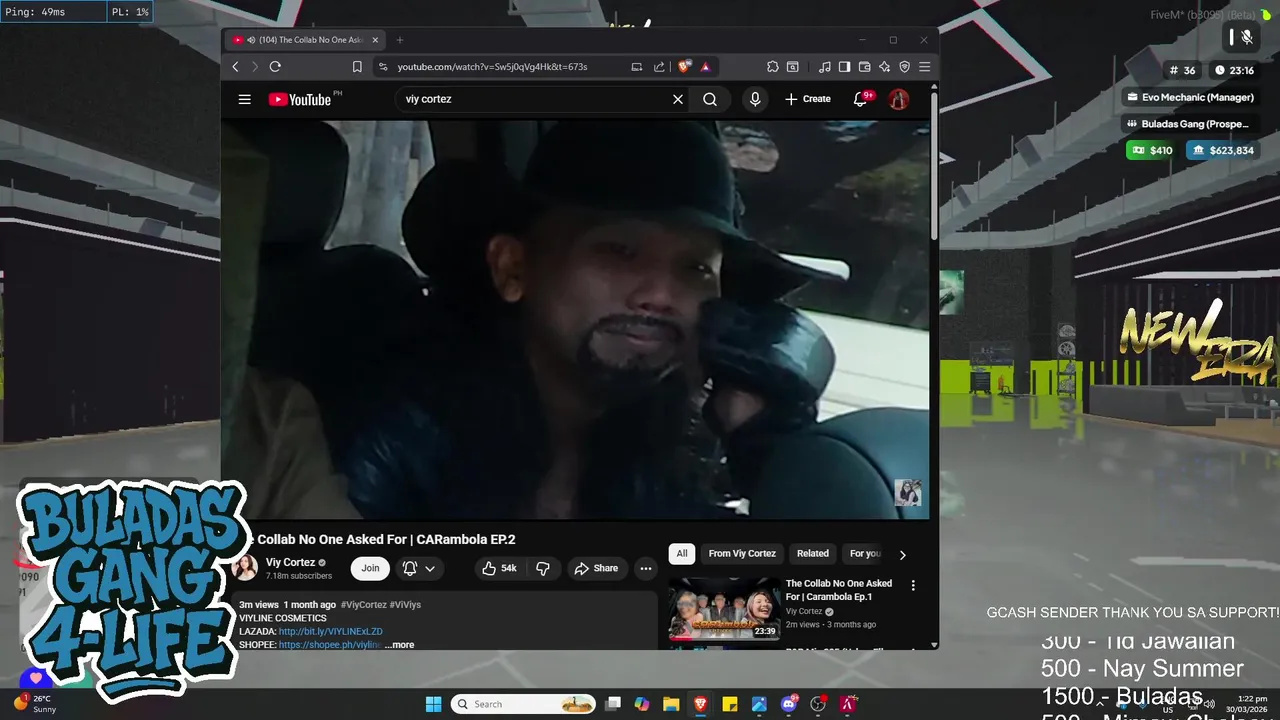Expand the description with ...more

[x=399, y=645]
